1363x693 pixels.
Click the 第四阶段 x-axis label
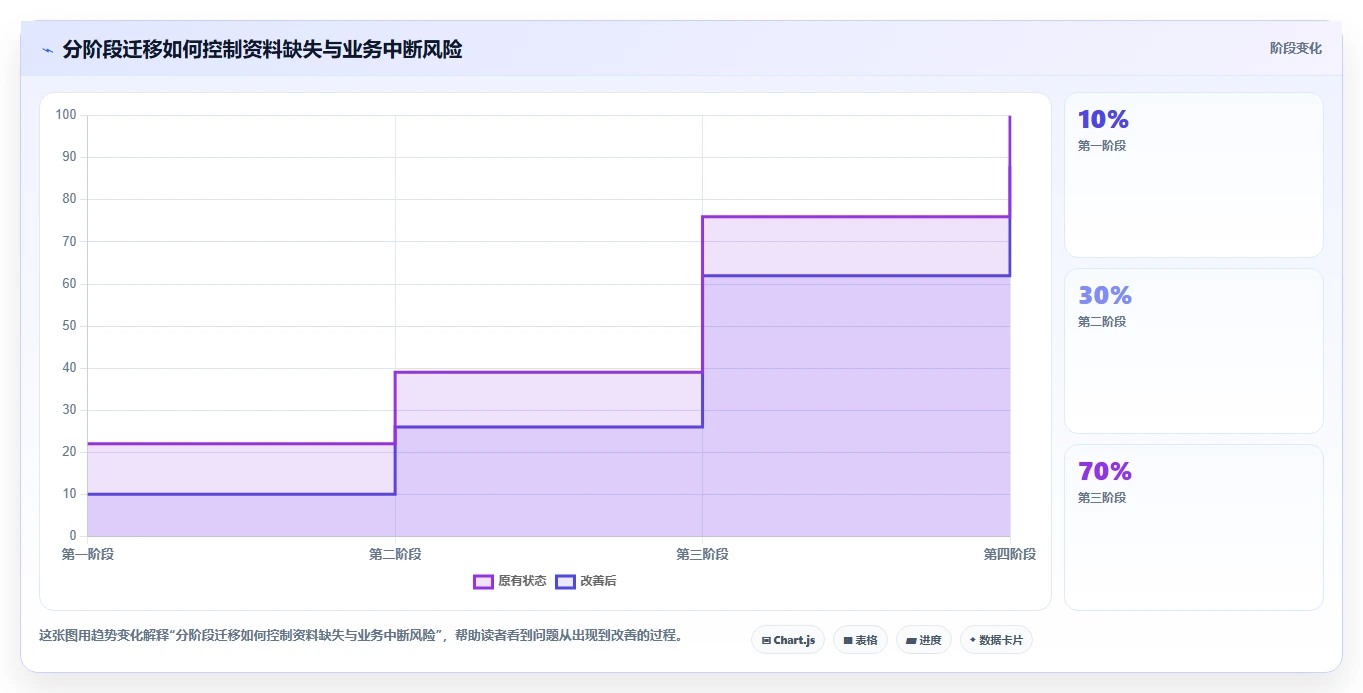pyautogui.click(x=1010, y=554)
